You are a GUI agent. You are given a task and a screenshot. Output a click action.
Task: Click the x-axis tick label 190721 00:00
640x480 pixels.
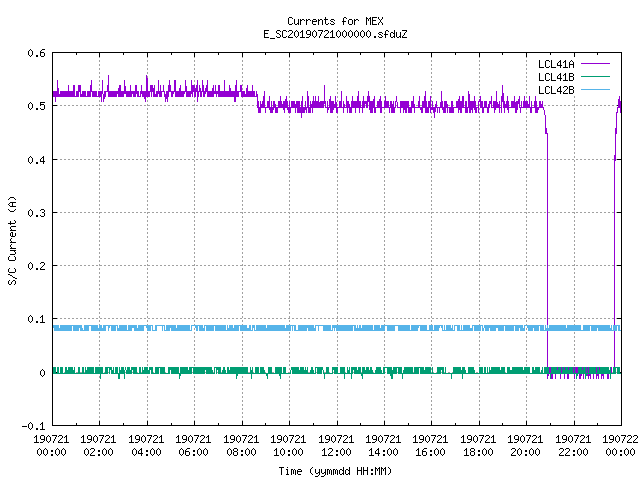(51, 446)
